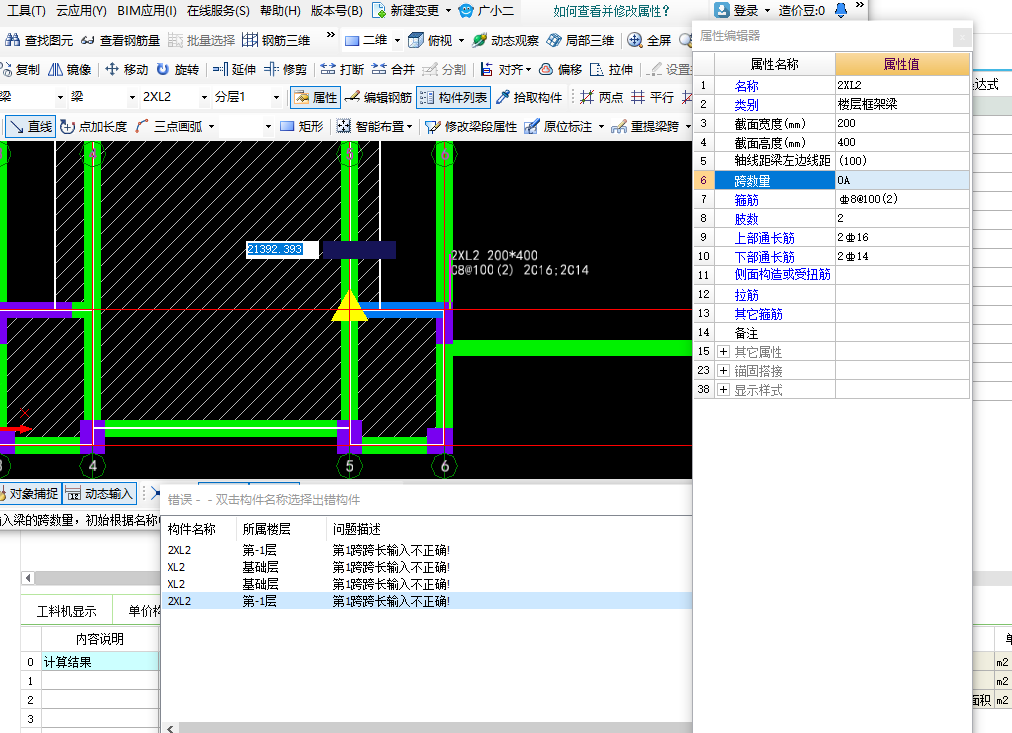Image resolution: width=1012 pixels, height=733 pixels.
Task: Select 平行 parallel axis tool
Action: coord(653,97)
